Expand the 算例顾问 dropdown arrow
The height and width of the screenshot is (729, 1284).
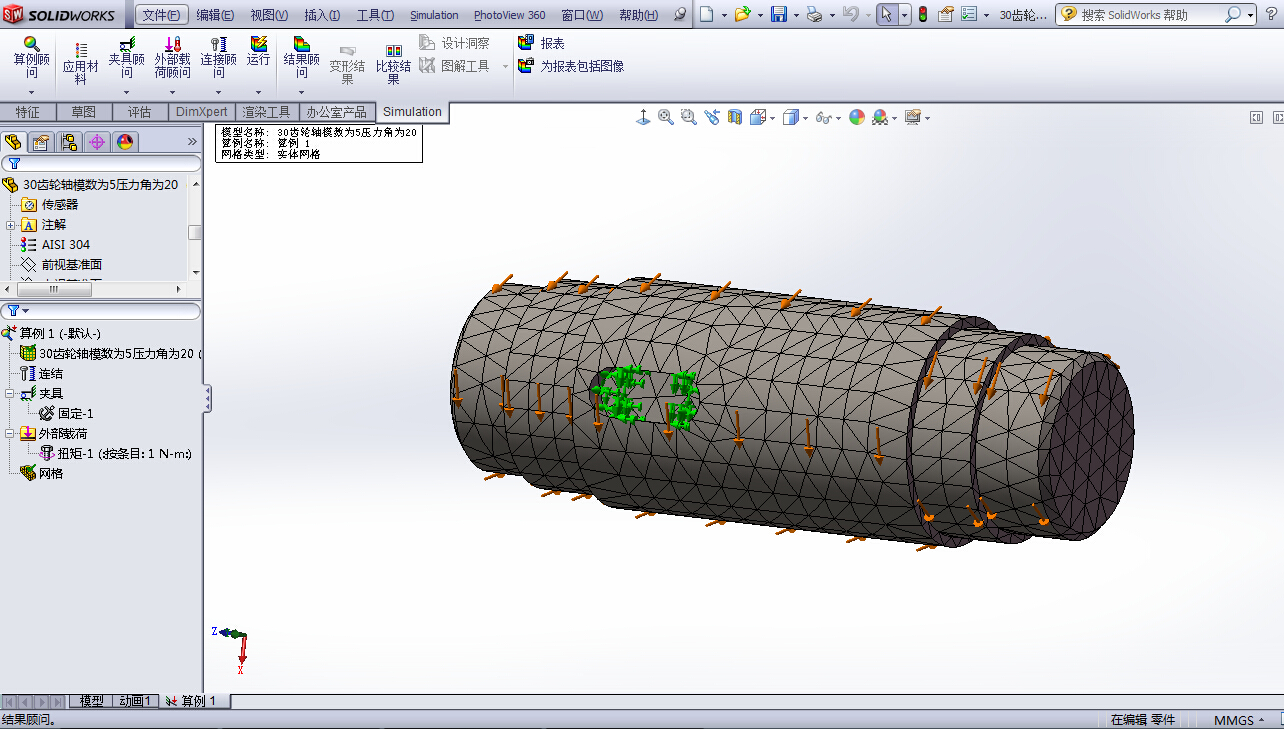pyautogui.click(x=31, y=92)
